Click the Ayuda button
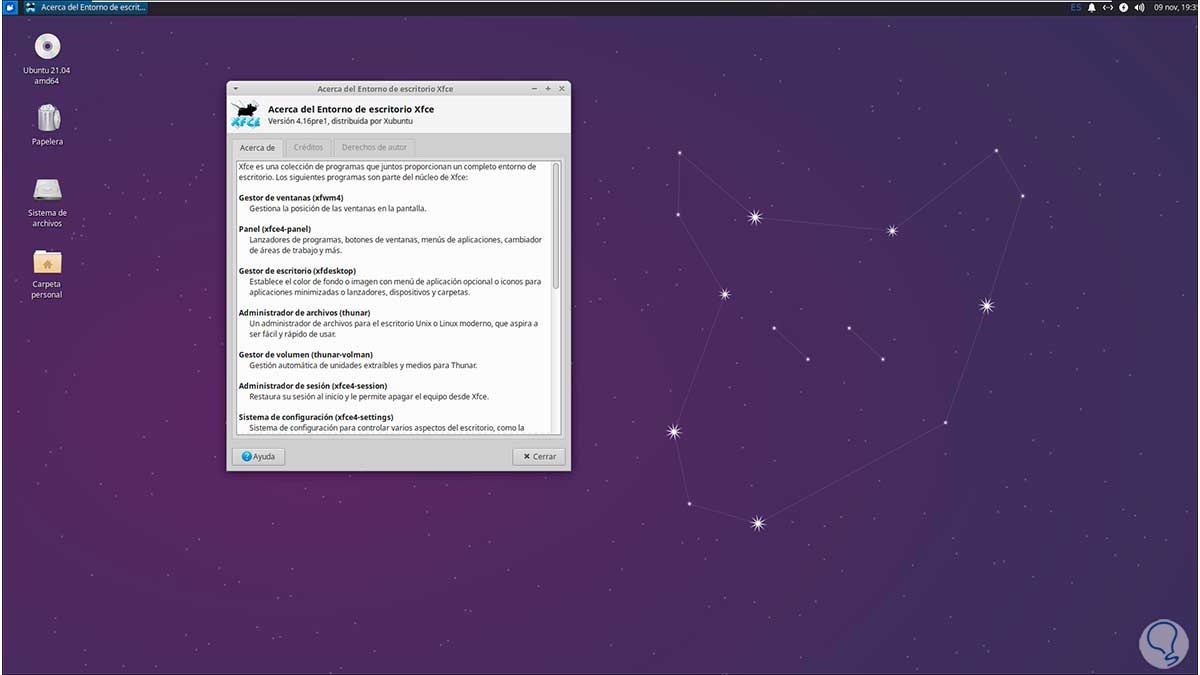The width and height of the screenshot is (1200, 675). click(x=258, y=456)
